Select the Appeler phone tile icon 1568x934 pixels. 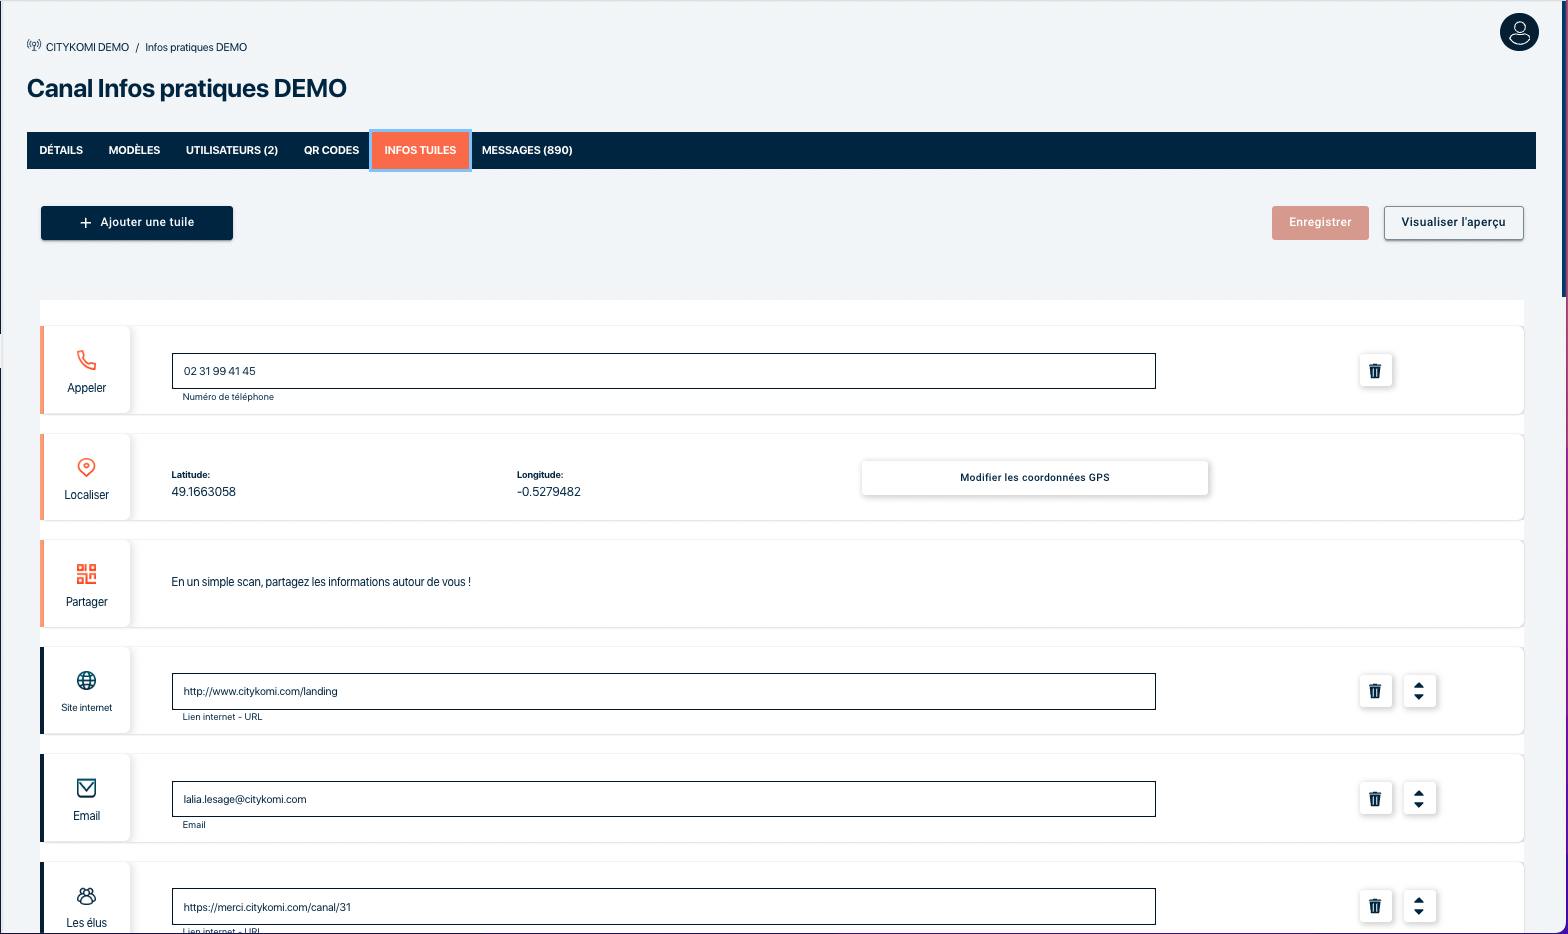pos(87,370)
